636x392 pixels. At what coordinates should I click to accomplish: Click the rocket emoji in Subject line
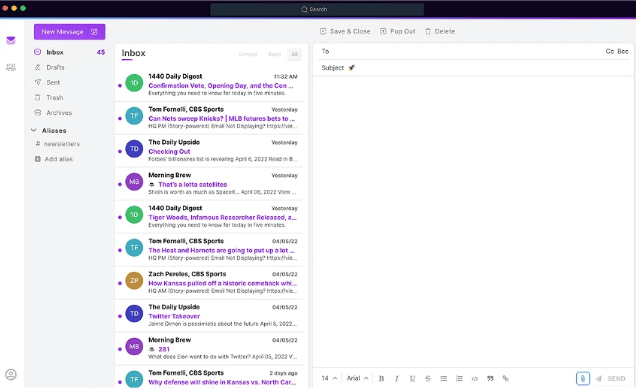click(352, 68)
